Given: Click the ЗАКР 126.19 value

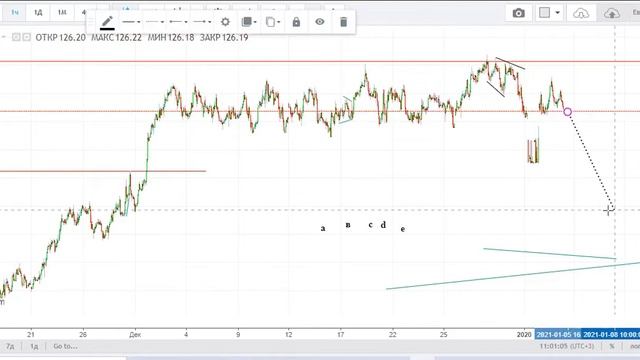Looking at the screenshot, I should tap(224, 38).
